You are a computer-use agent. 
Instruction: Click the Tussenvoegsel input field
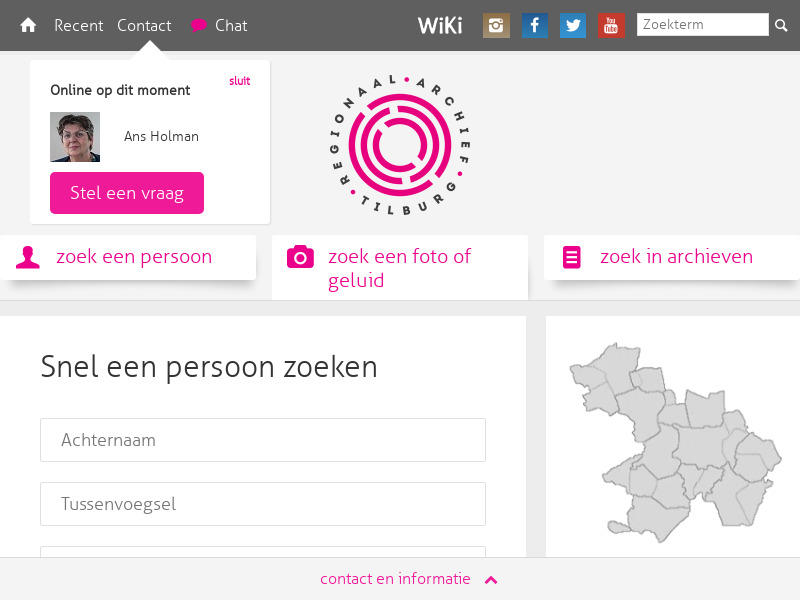click(262, 504)
